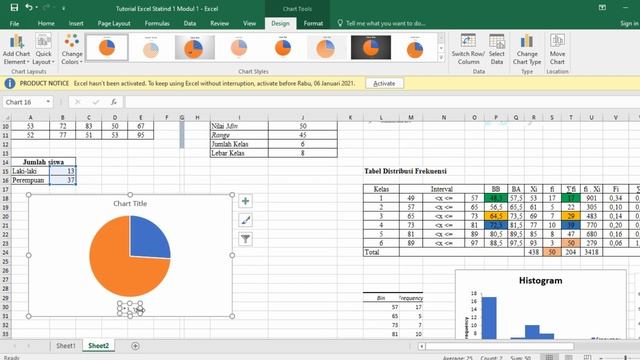The image size is (640, 360).
Task: Select the last visible pie chart style
Action: coord(415,47)
